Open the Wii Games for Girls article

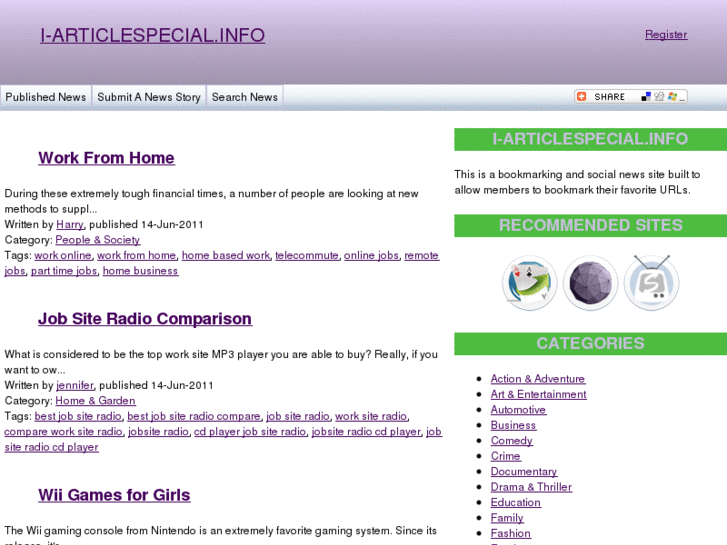tap(114, 495)
